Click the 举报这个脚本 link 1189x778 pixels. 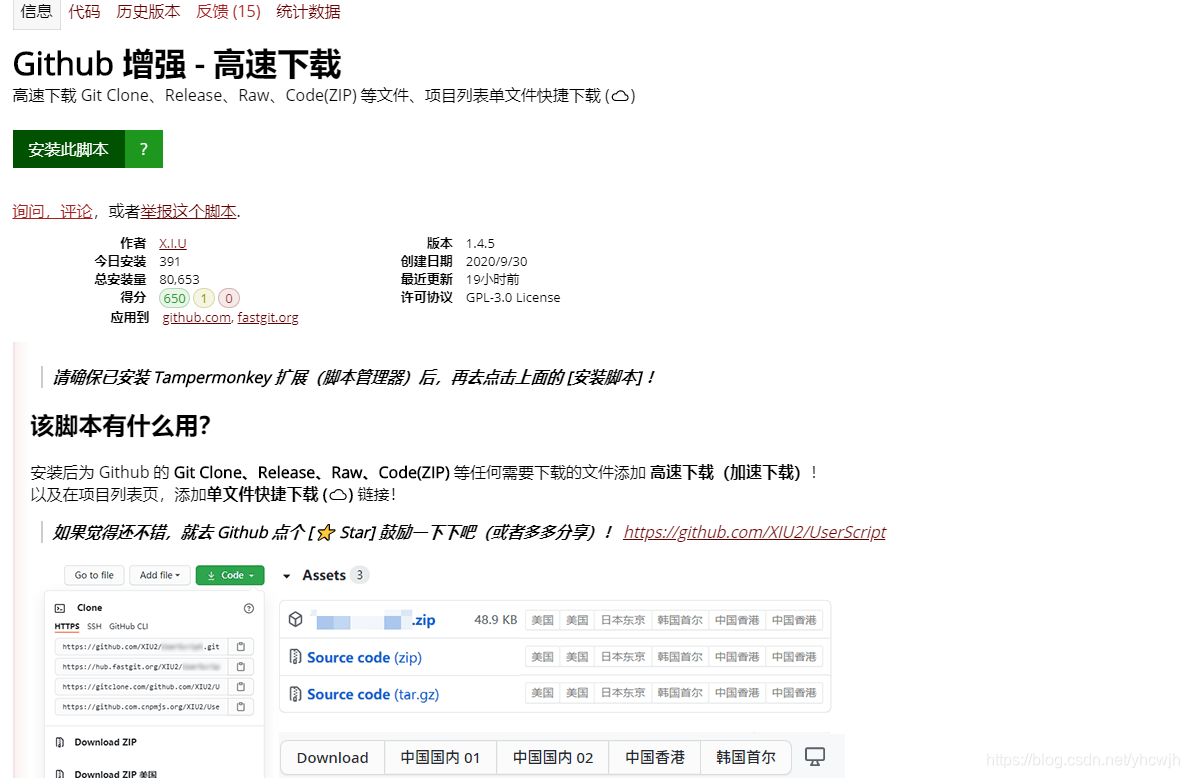[189, 212]
